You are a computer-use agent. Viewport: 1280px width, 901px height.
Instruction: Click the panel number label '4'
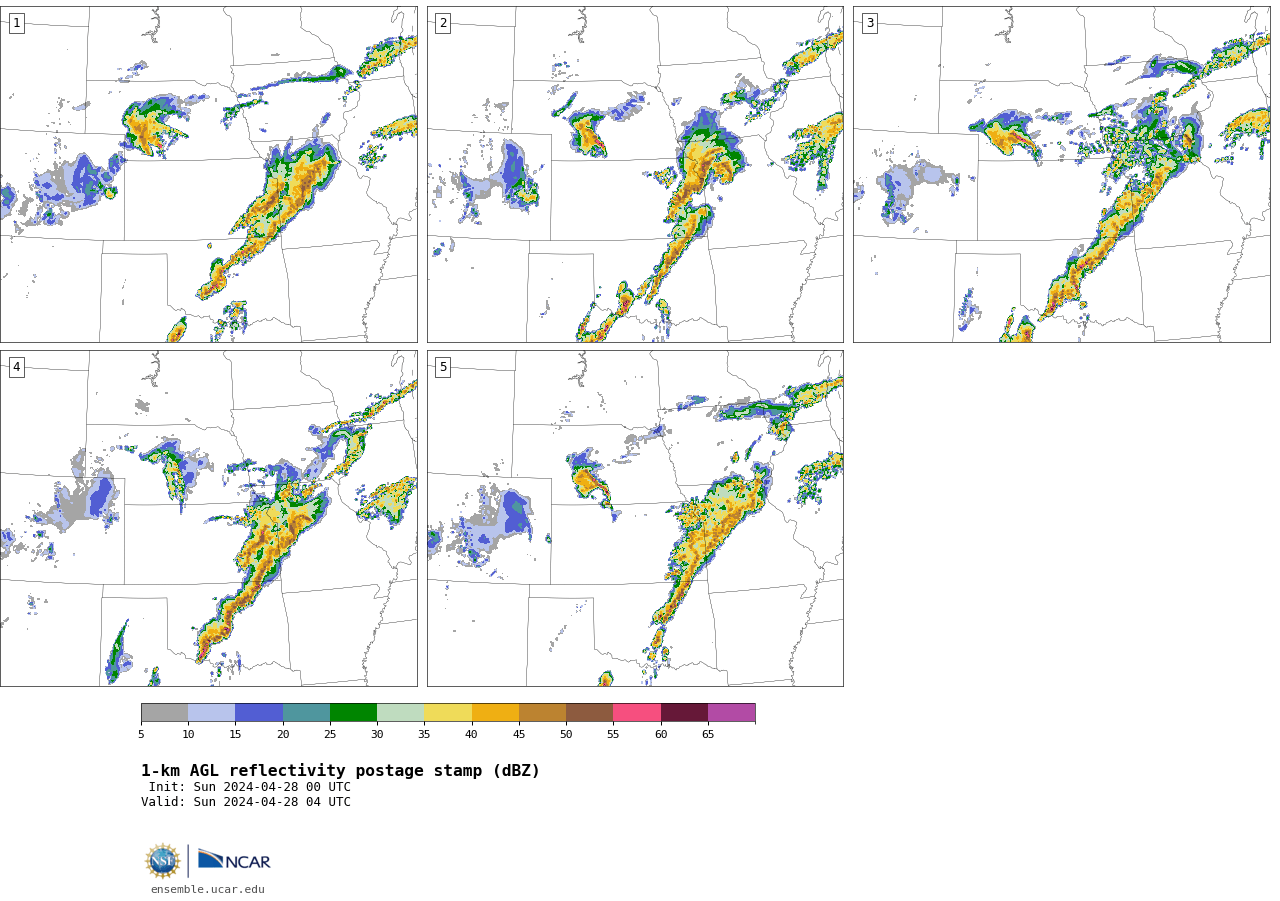[16, 367]
